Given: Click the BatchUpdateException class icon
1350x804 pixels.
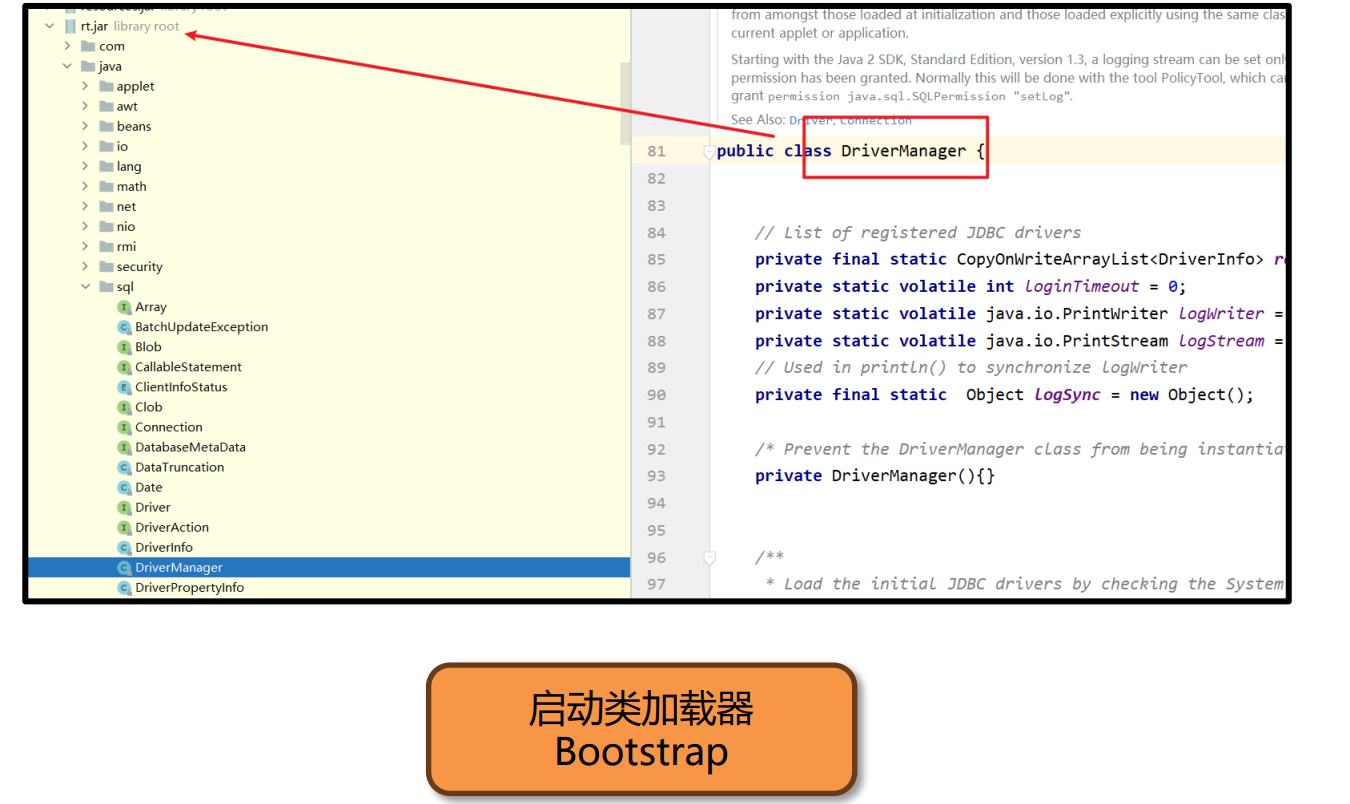Looking at the screenshot, I should [x=124, y=327].
